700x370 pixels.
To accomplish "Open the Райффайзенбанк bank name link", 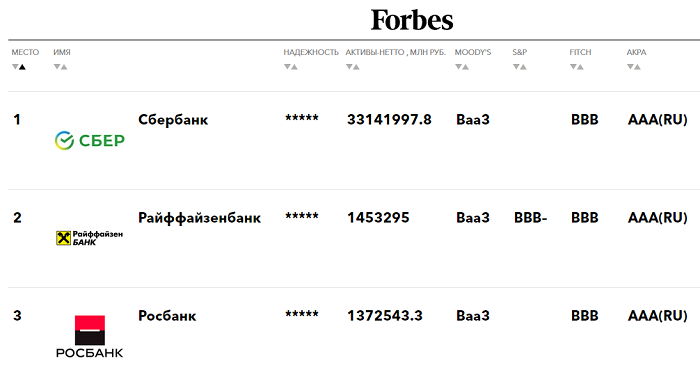I will (199, 218).
